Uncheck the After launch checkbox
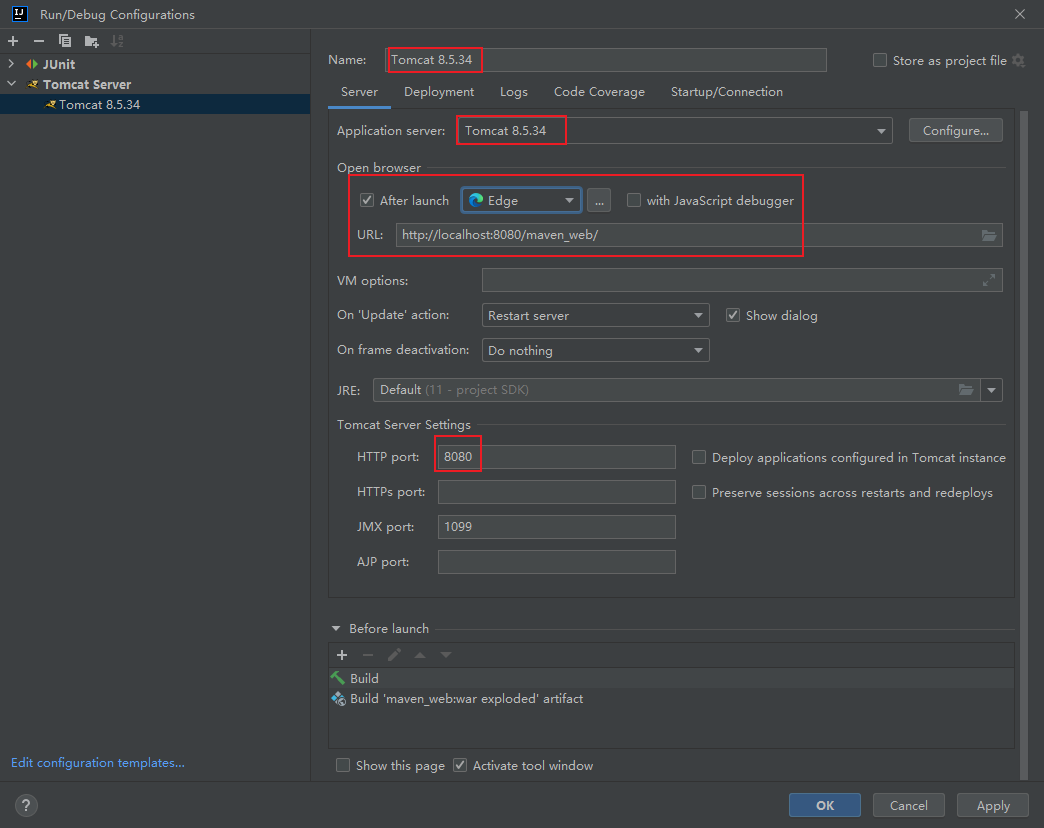Screen dimensions: 1044x828 (367, 201)
